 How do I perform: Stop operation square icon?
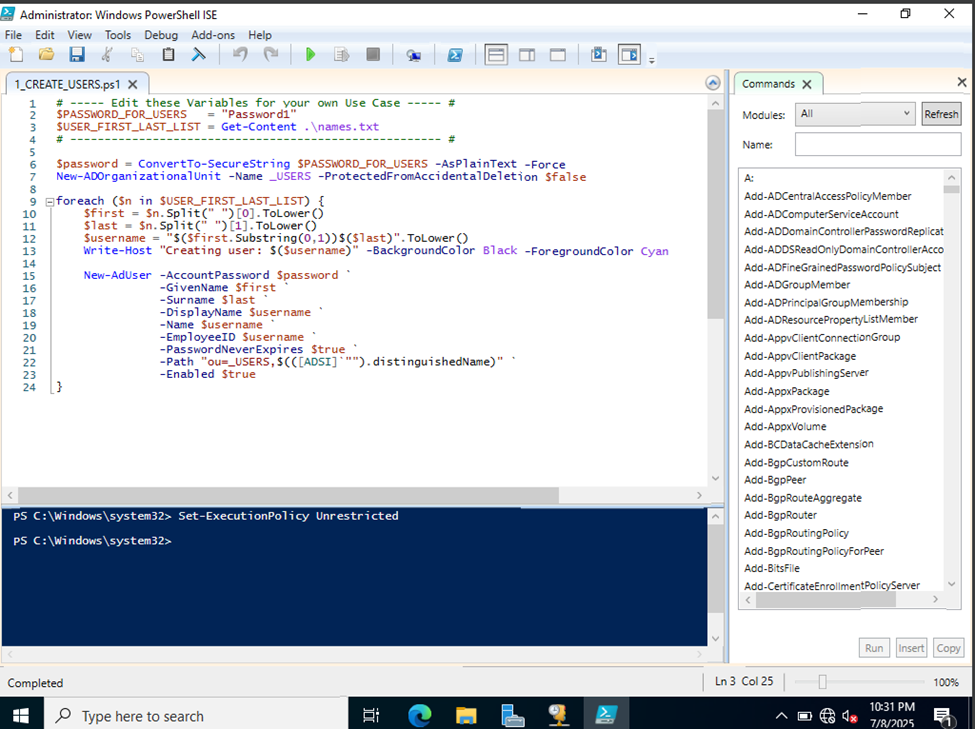(372, 55)
